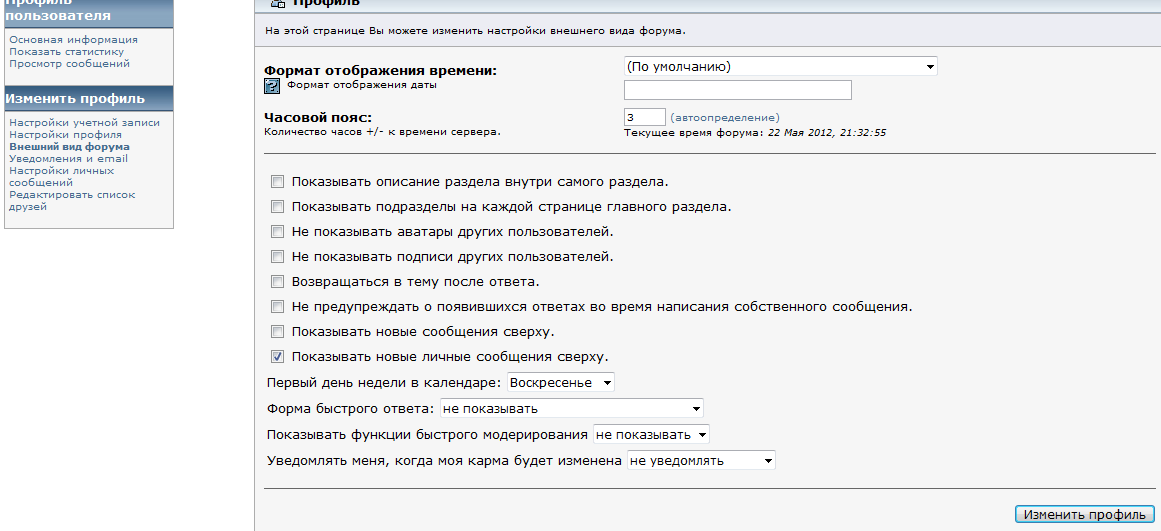The height and width of the screenshot is (531, 1161).
Task: Click the custom date format text field
Action: tap(737, 90)
